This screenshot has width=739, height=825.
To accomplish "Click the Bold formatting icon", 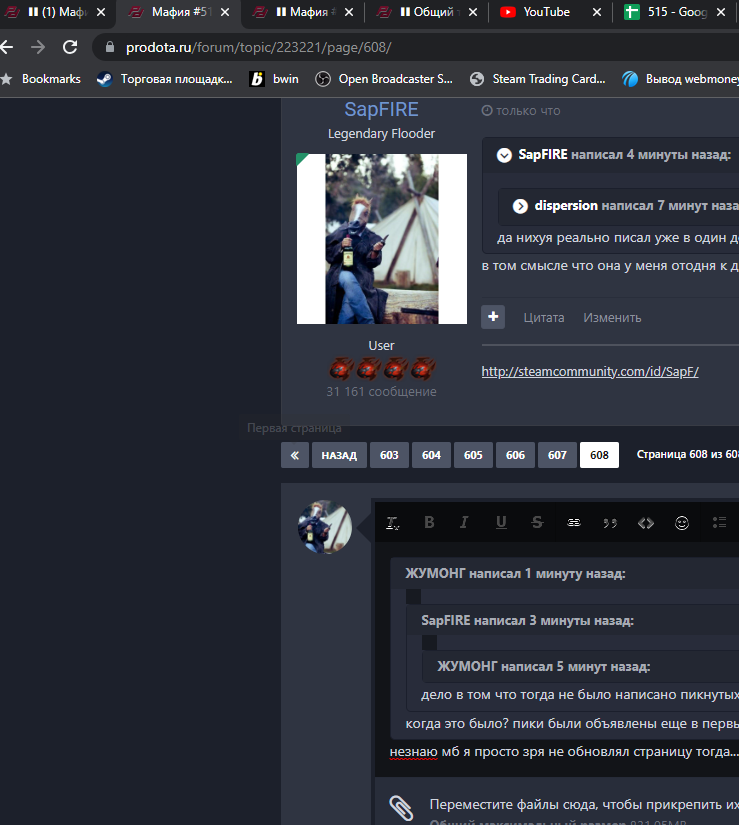I will [x=429, y=522].
